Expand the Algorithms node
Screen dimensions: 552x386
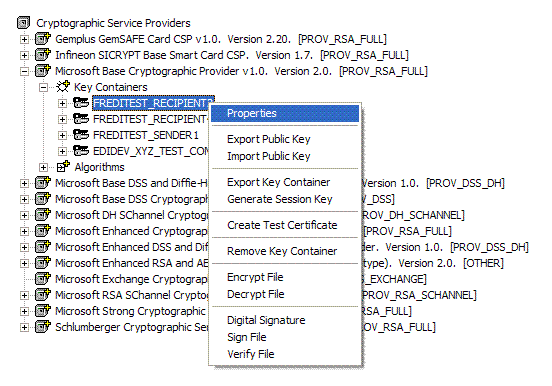point(43,167)
